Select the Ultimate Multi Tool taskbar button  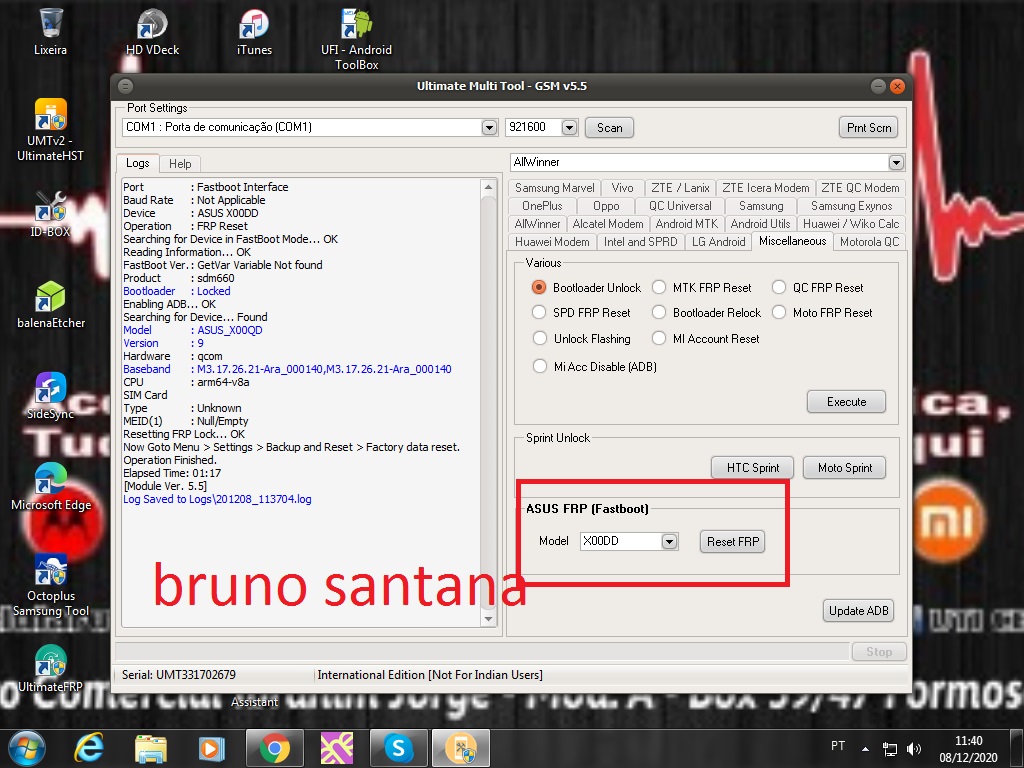pyautogui.click(x=460, y=748)
